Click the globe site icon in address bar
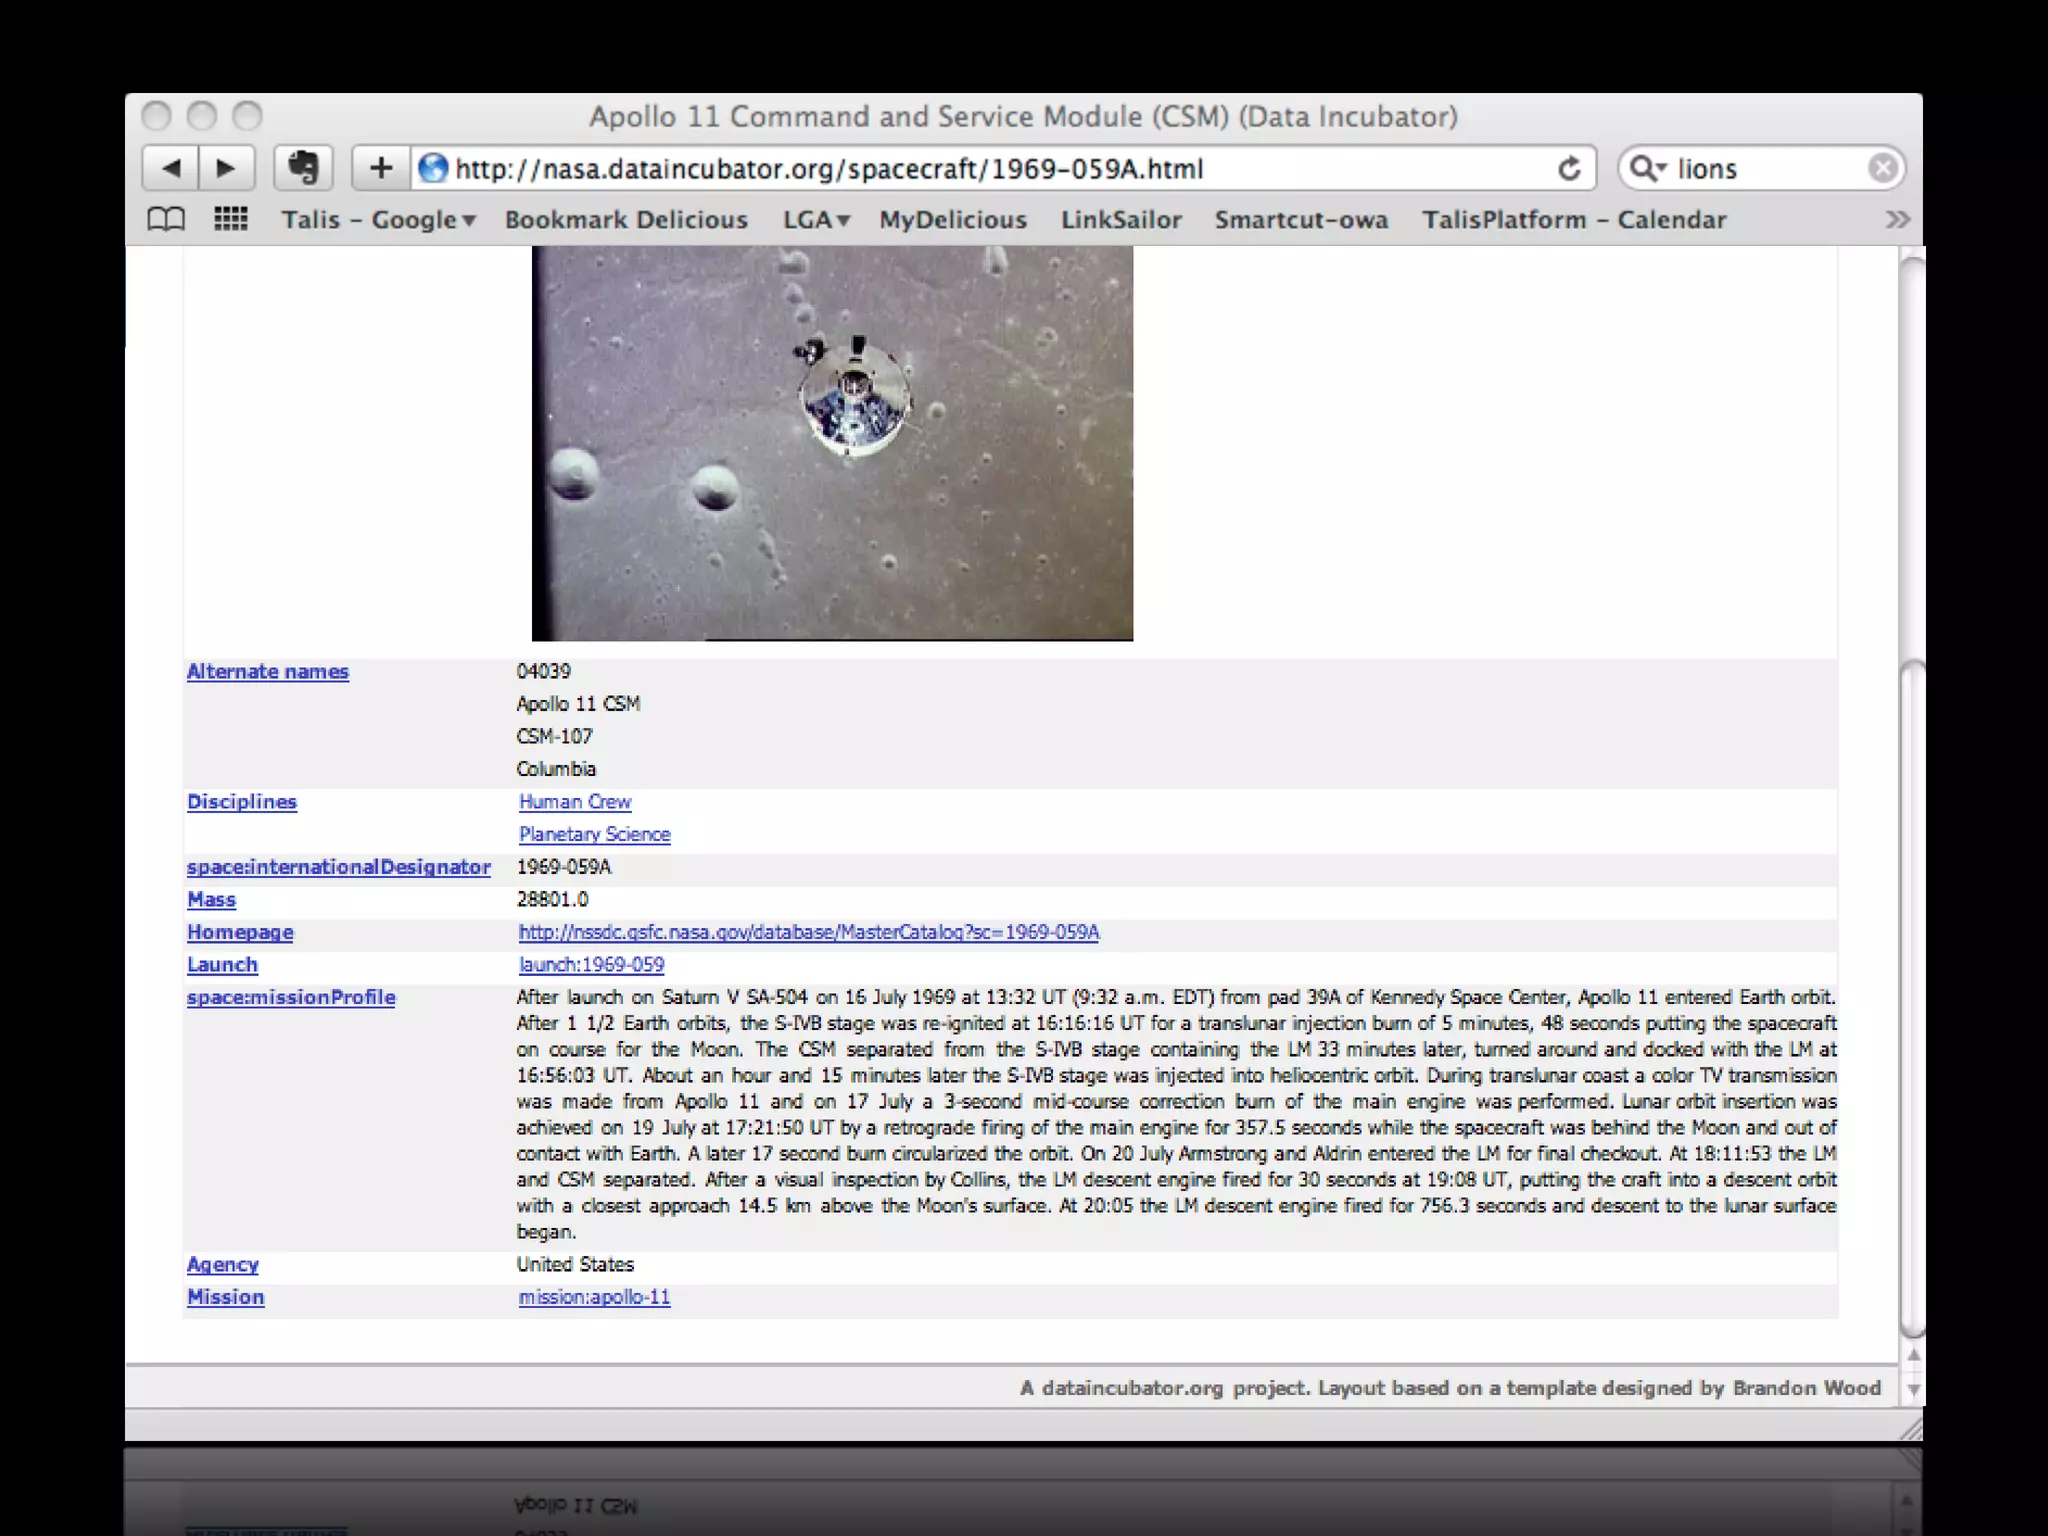This screenshot has width=2048, height=1536. coord(433,168)
